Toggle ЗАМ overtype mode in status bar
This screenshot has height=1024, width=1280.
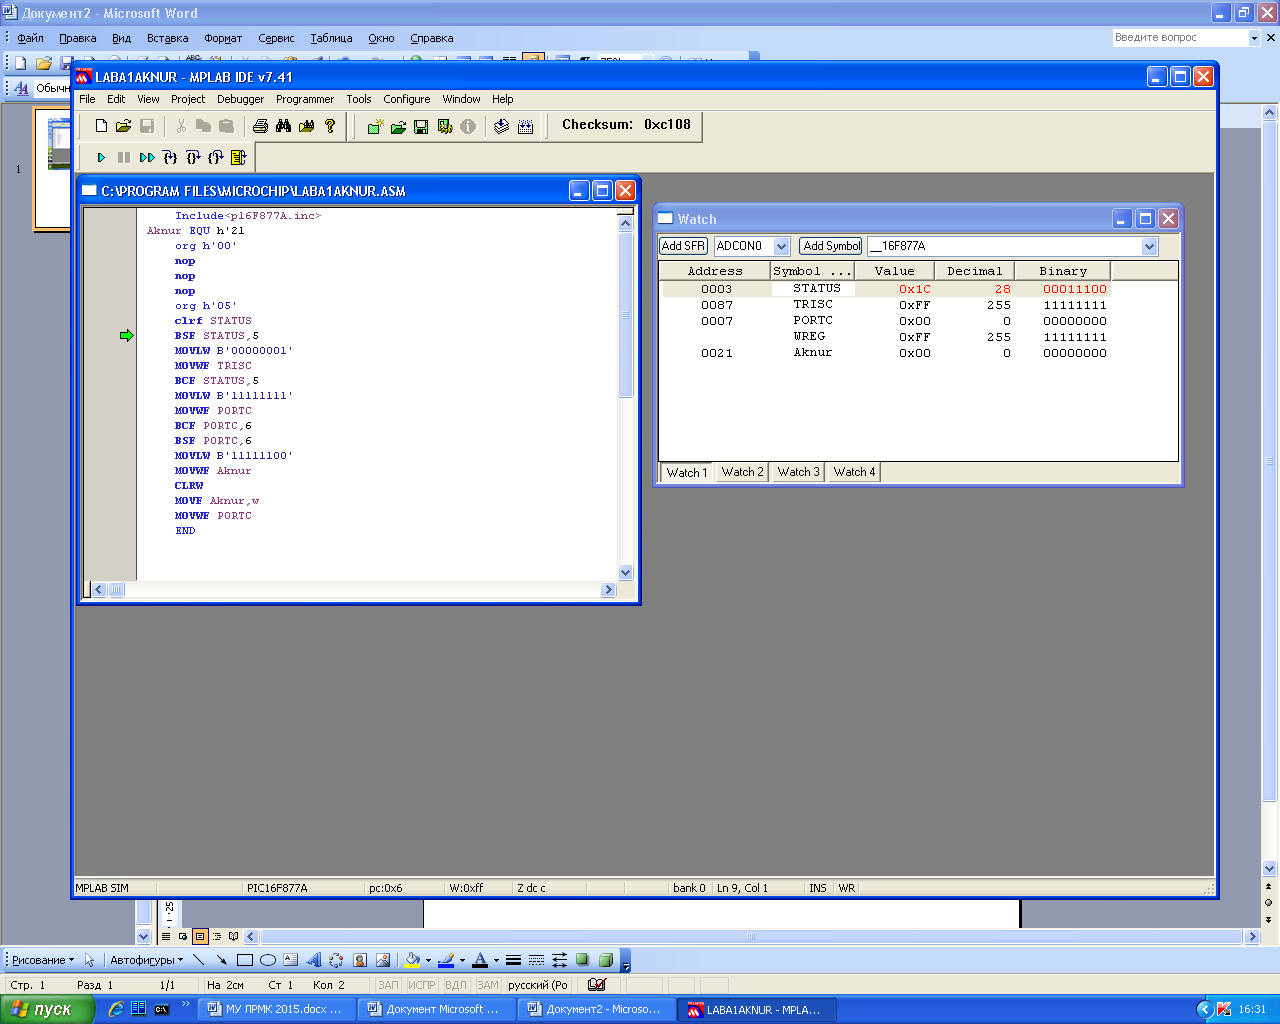(487, 985)
